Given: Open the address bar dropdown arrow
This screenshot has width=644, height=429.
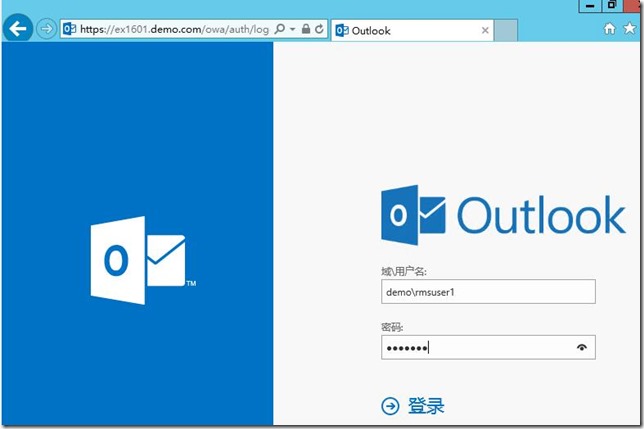Looking at the screenshot, I should click(x=292, y=29).
